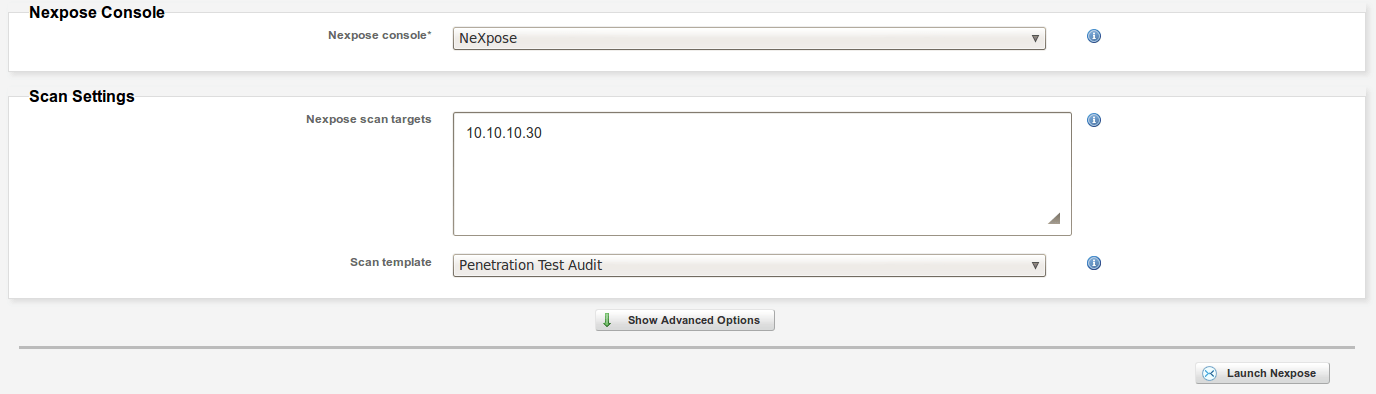1376x394 pixels.
Task: Click the 10.10.10.30 target address text
Action: pos(504,132)
